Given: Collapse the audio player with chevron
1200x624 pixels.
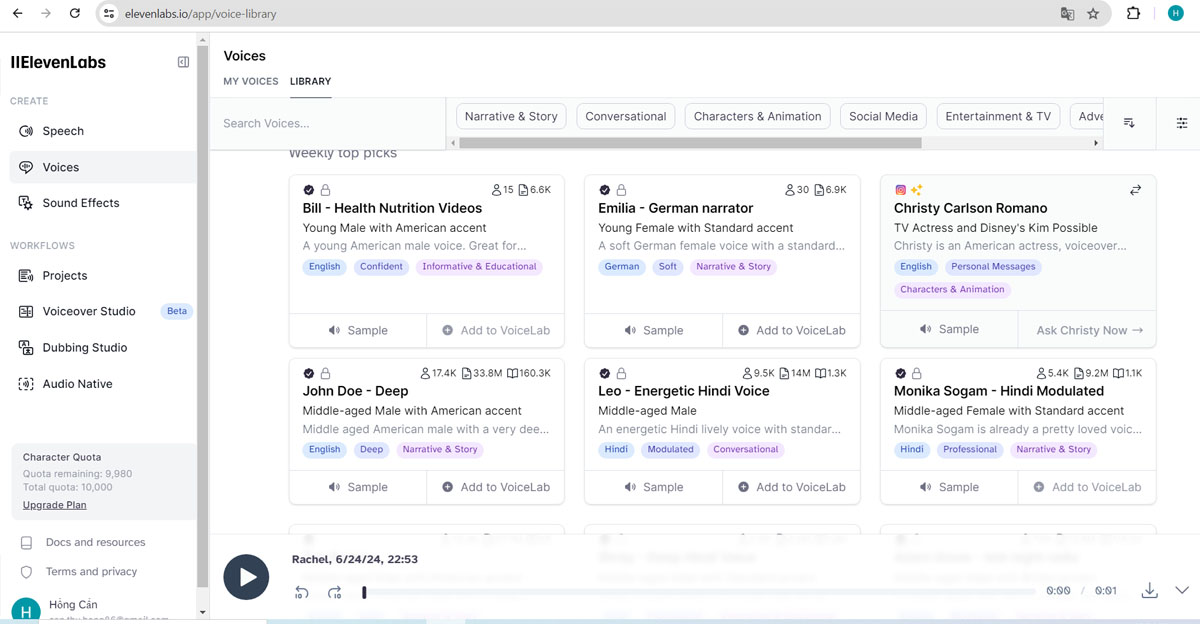Looking at the screenshot, I should [1181, 590].
